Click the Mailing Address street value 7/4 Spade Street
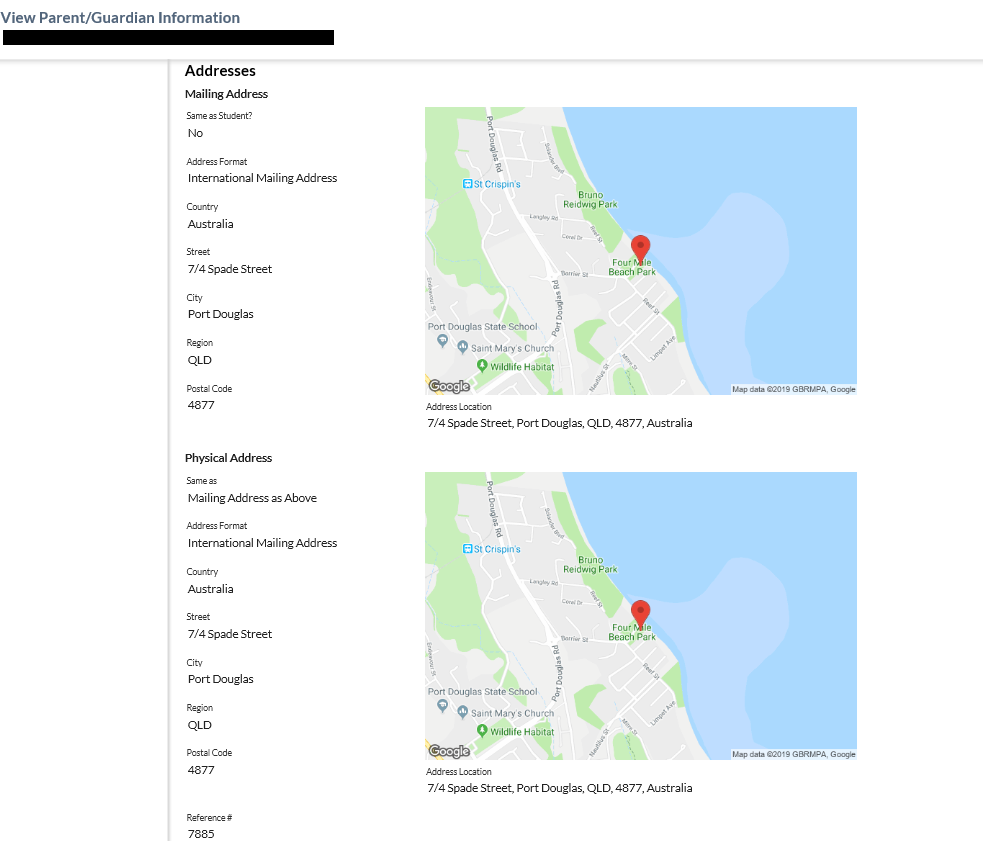The image size is (983, 841). pyautogui.click(x=230, y=269)
